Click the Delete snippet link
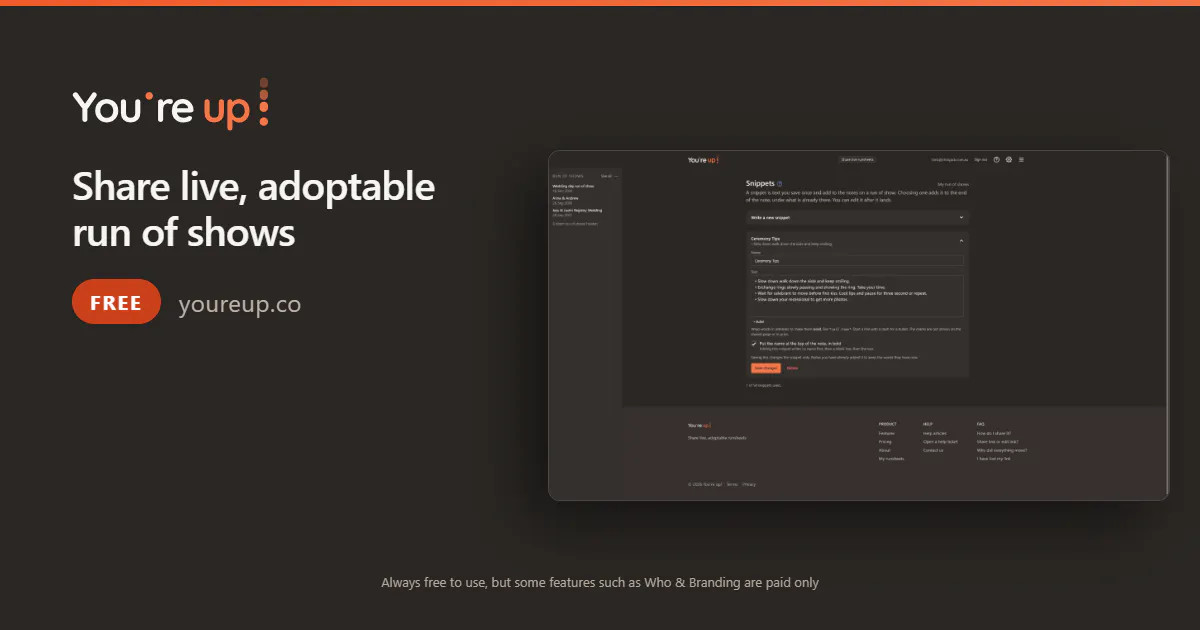The height and width of the screenshot is (630, 1200). 792,368
